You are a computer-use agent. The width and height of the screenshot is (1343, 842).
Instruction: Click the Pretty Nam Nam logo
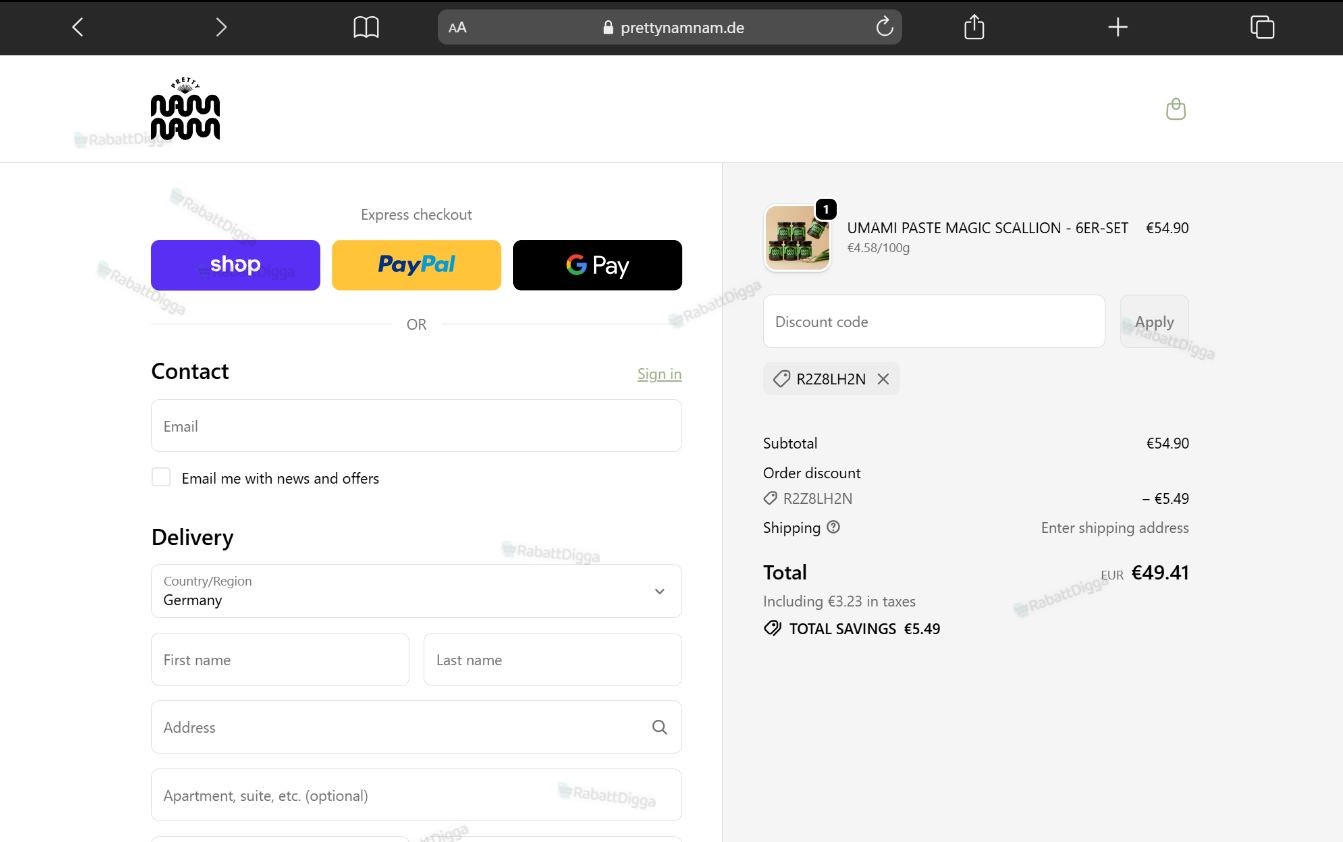[x=185, y=109]
